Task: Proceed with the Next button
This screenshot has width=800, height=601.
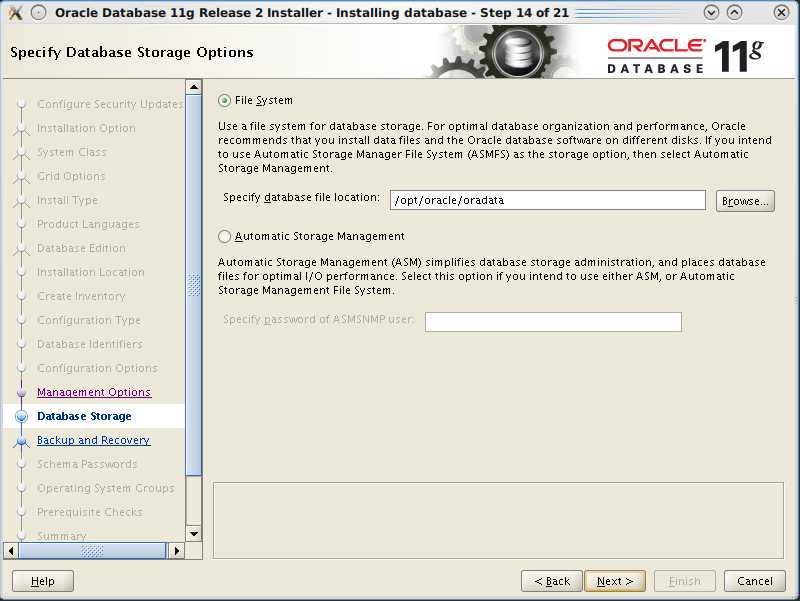Action: pyautogui.click(x=615, y=581)
